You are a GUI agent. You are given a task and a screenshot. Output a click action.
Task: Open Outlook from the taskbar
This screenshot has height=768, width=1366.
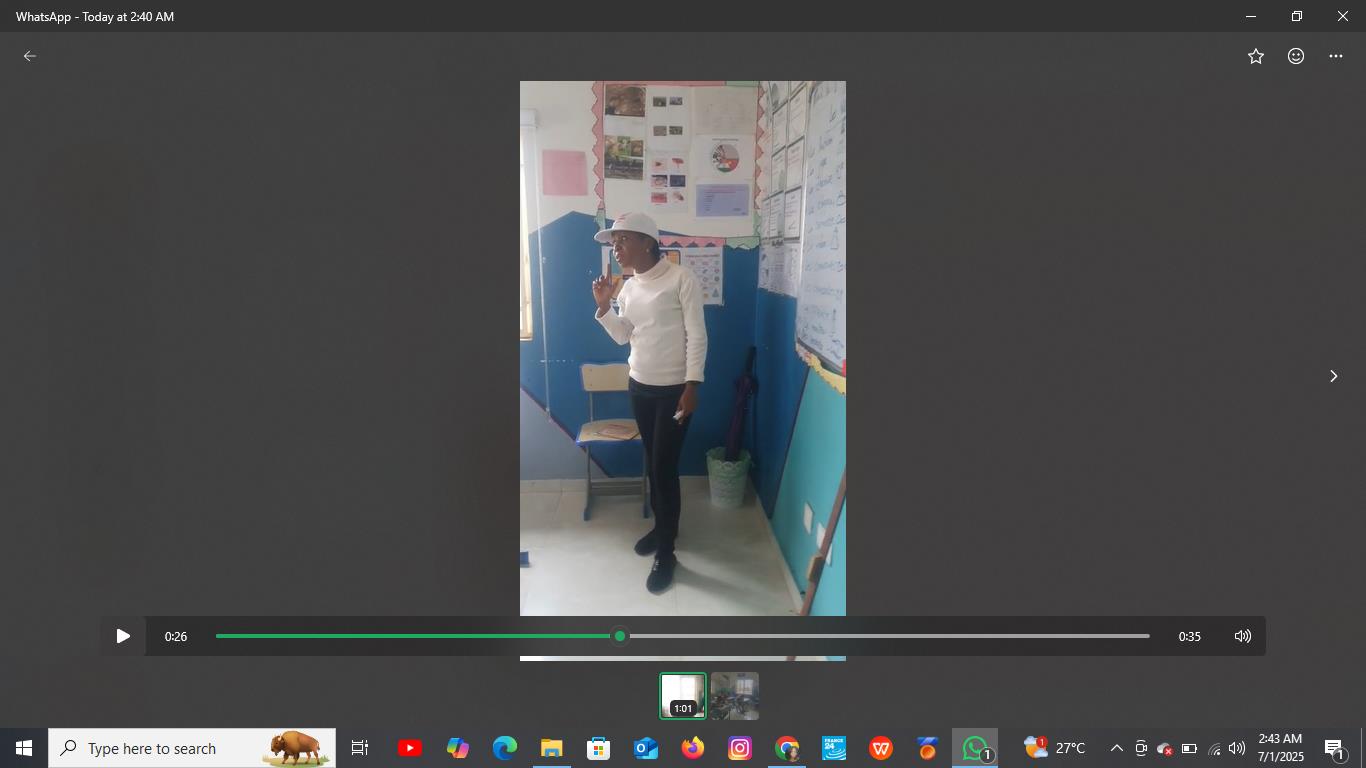[645, 748]
